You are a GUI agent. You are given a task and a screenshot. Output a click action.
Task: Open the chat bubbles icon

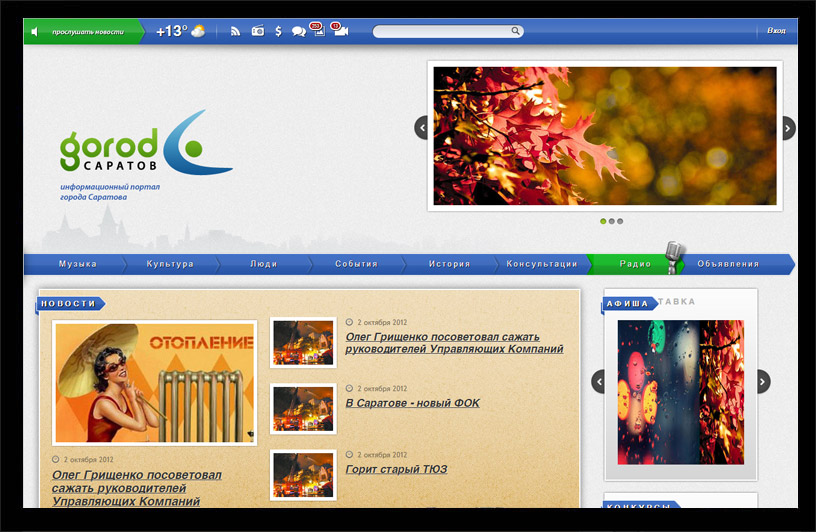tap(298, 32)
